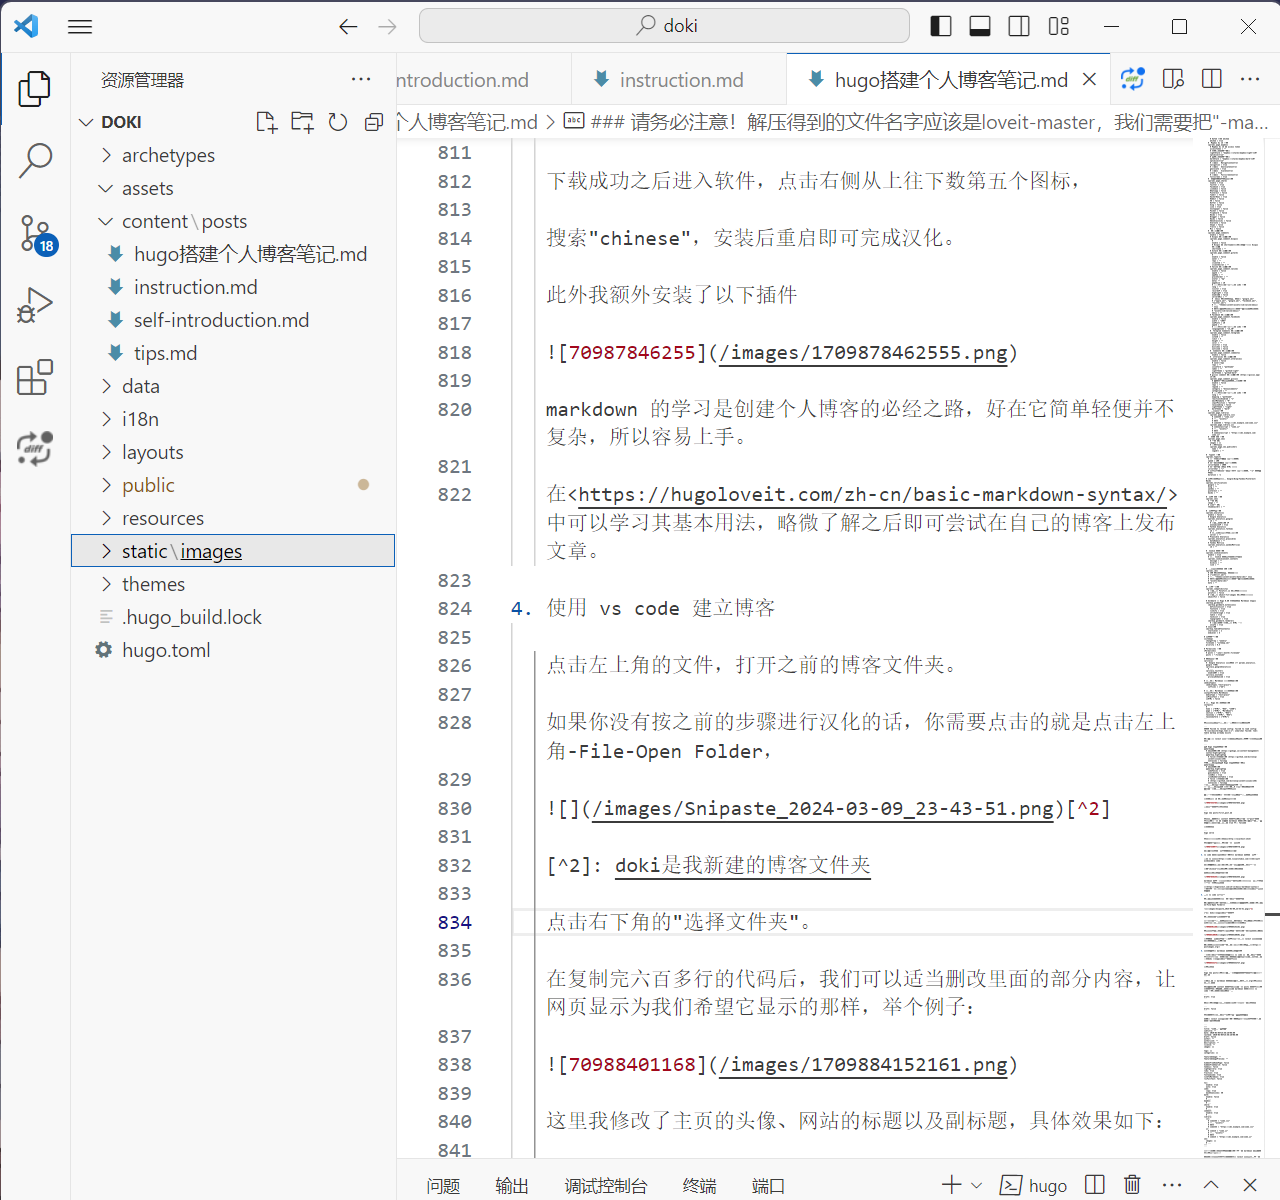Toggle the secondary side bar layout
This screenshot has height=1200, width=1280.
point(1019,26)
